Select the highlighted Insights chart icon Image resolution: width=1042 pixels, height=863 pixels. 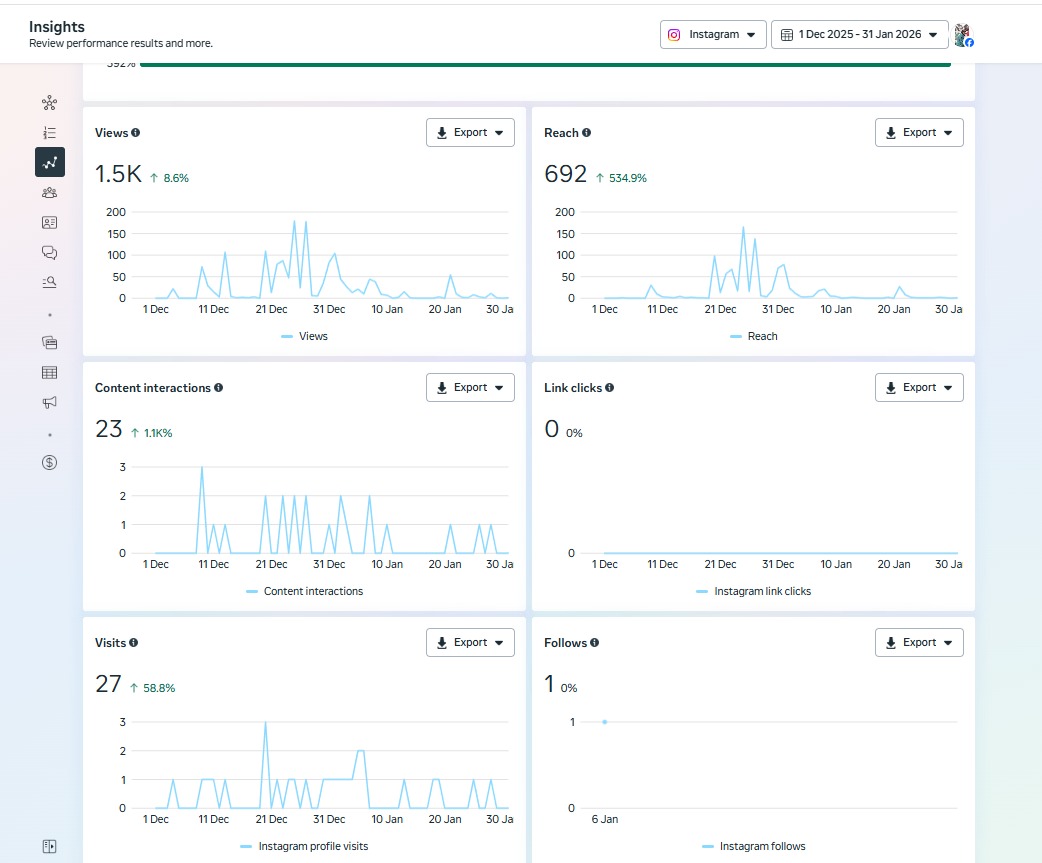click(x=50, y=162)
